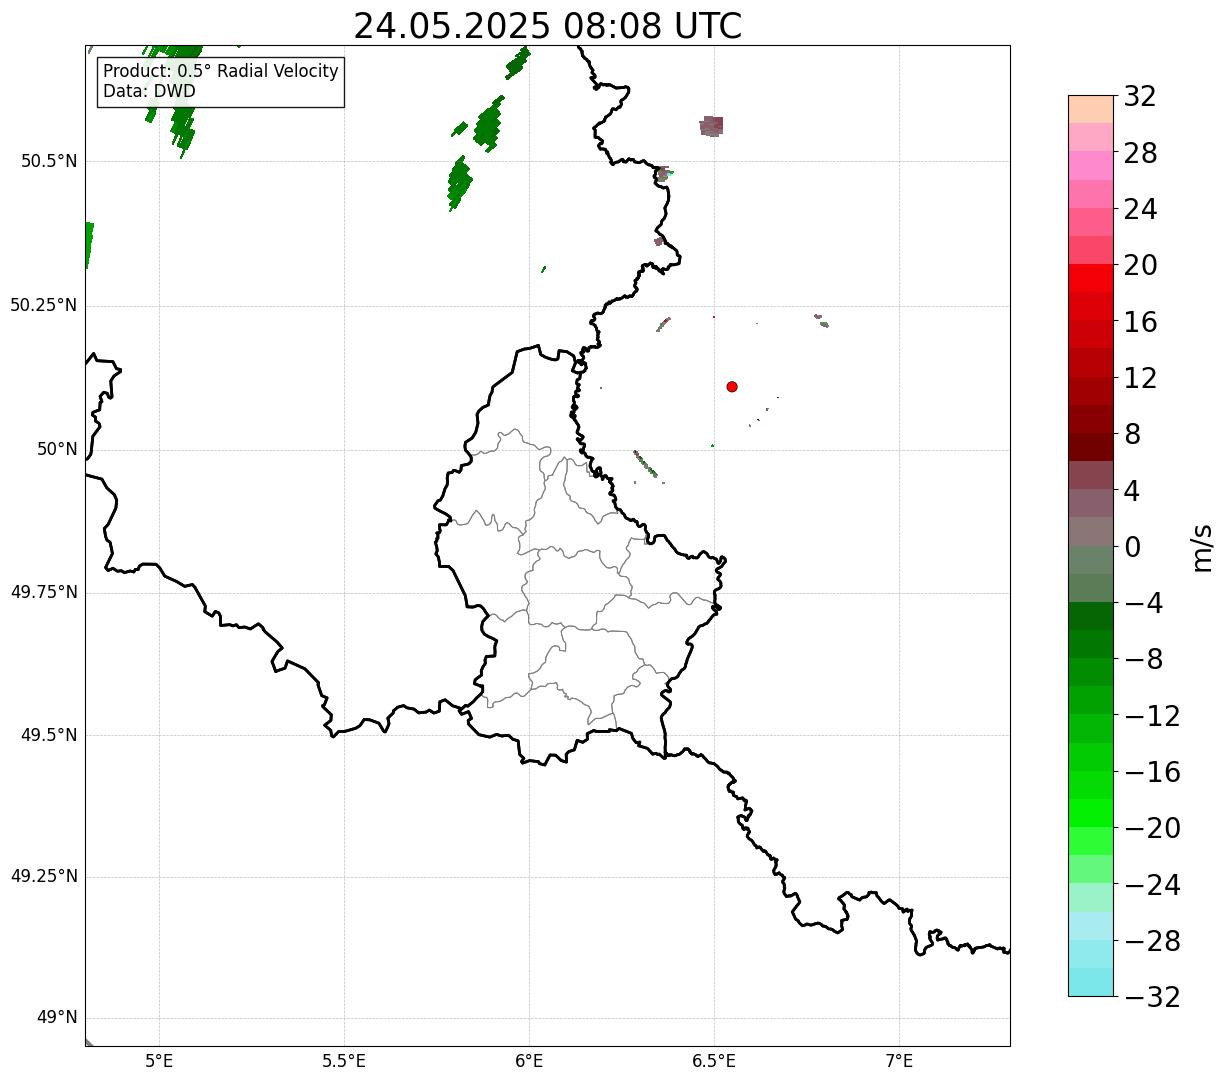
Task: Click the −28 colorbar tick label
Action: click(1152, 942)
